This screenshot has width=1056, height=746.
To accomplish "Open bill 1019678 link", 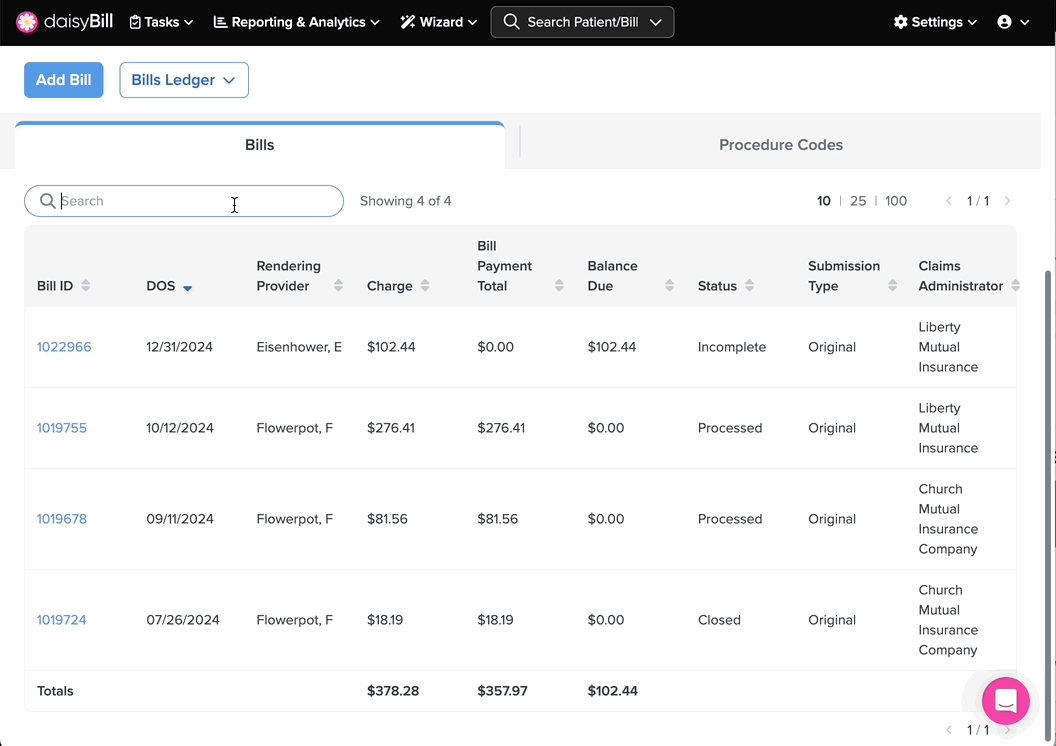I will click(62, 519).
